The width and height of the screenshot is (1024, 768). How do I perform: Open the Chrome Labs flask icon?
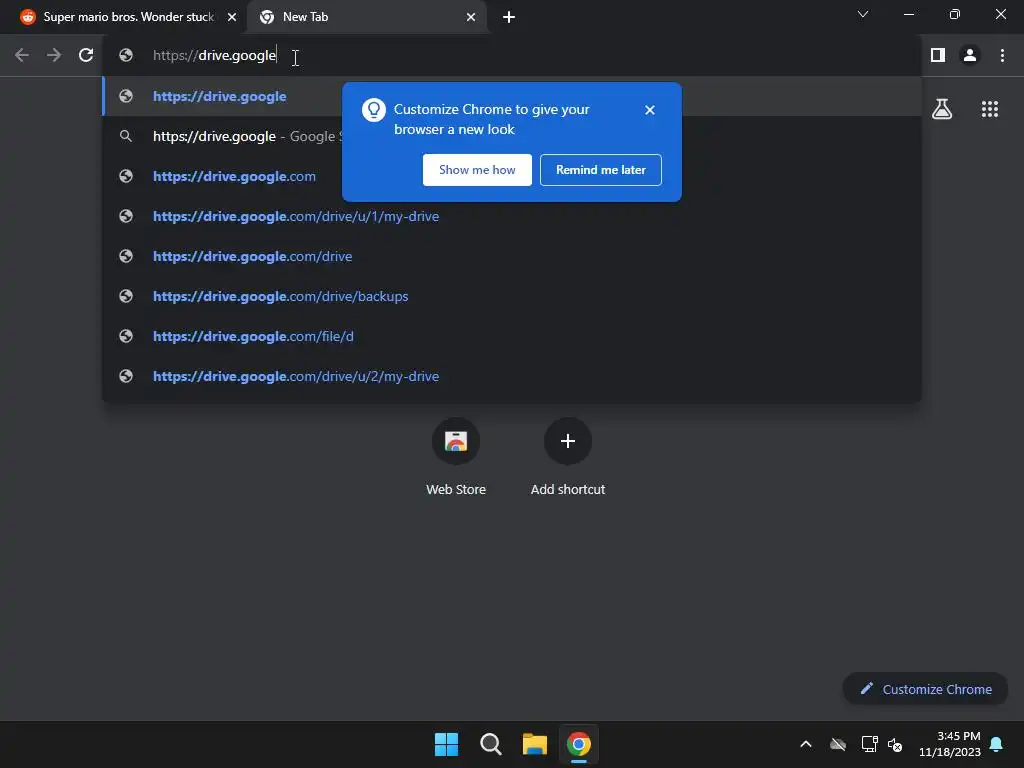tap(942, 109)
